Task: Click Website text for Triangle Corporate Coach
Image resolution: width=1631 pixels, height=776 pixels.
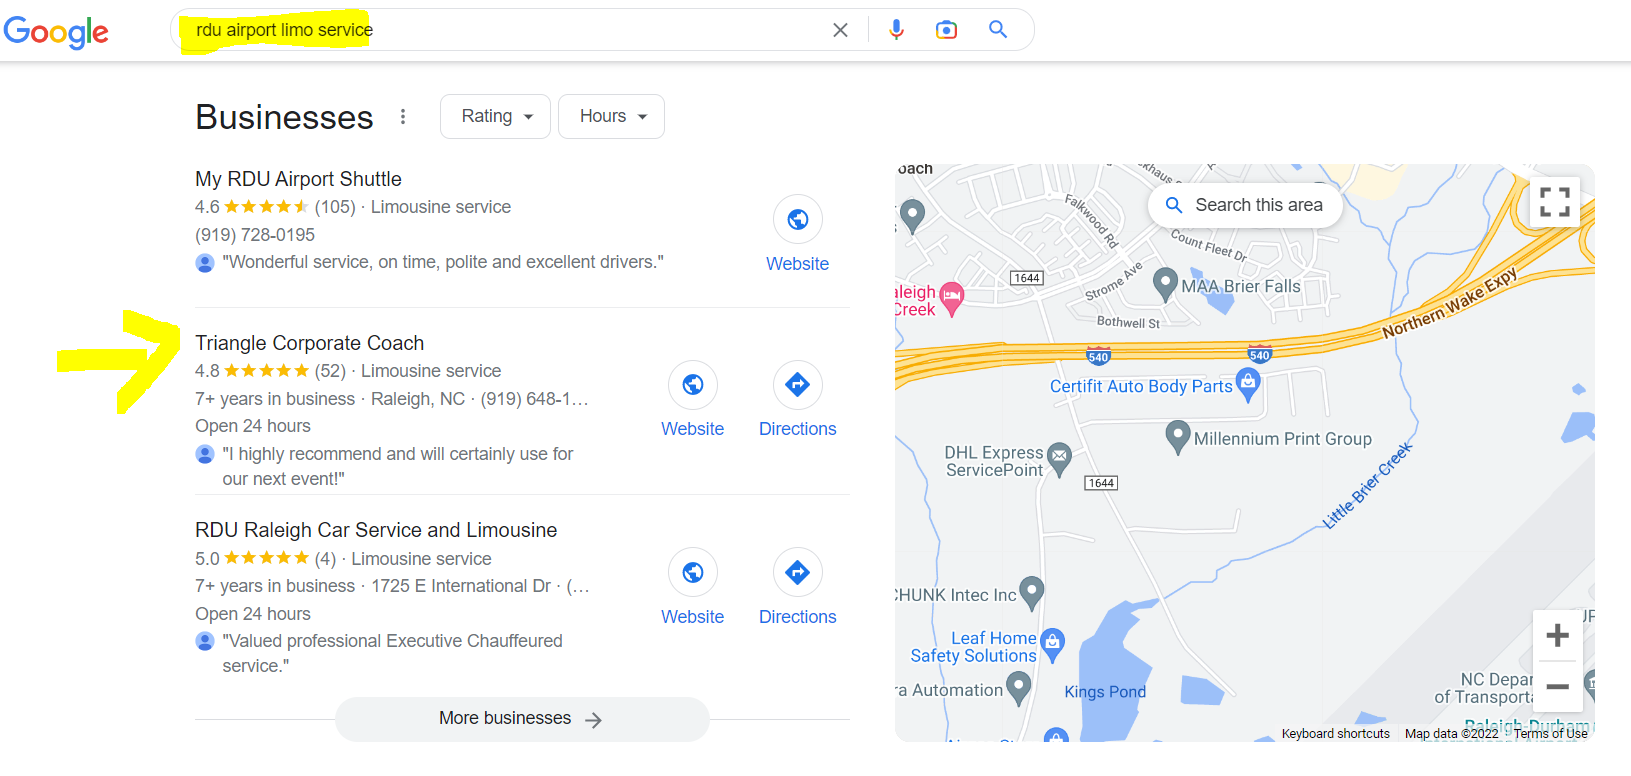Action: coord(693,429)
